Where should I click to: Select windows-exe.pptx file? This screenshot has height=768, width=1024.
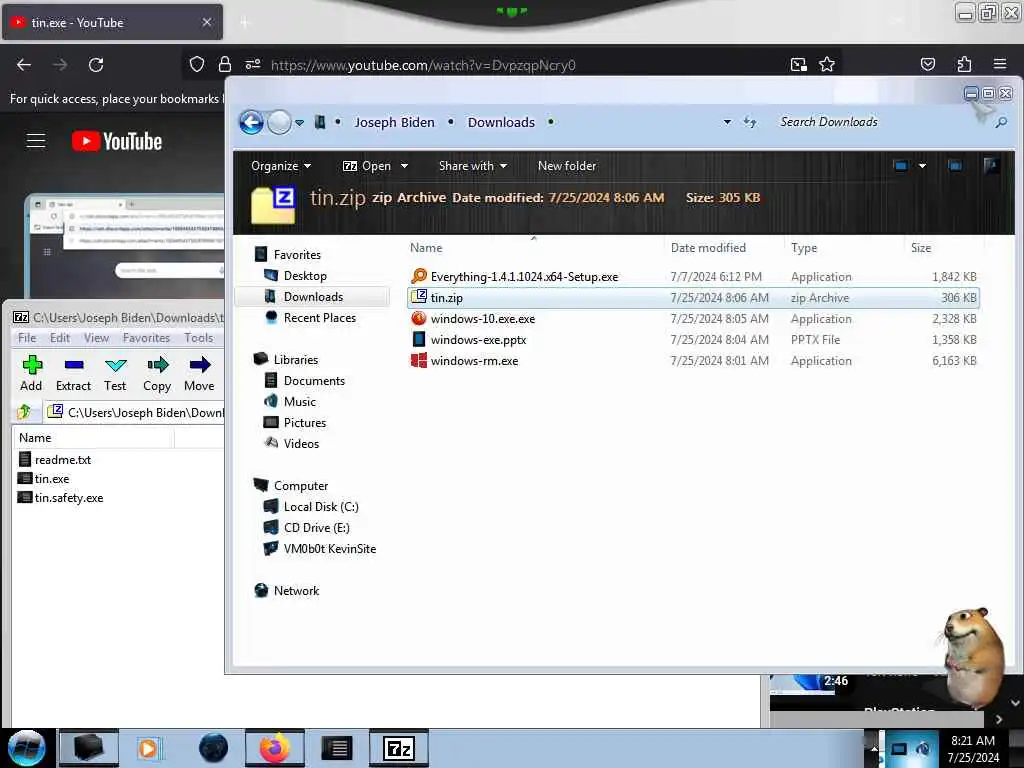[693, 340]
